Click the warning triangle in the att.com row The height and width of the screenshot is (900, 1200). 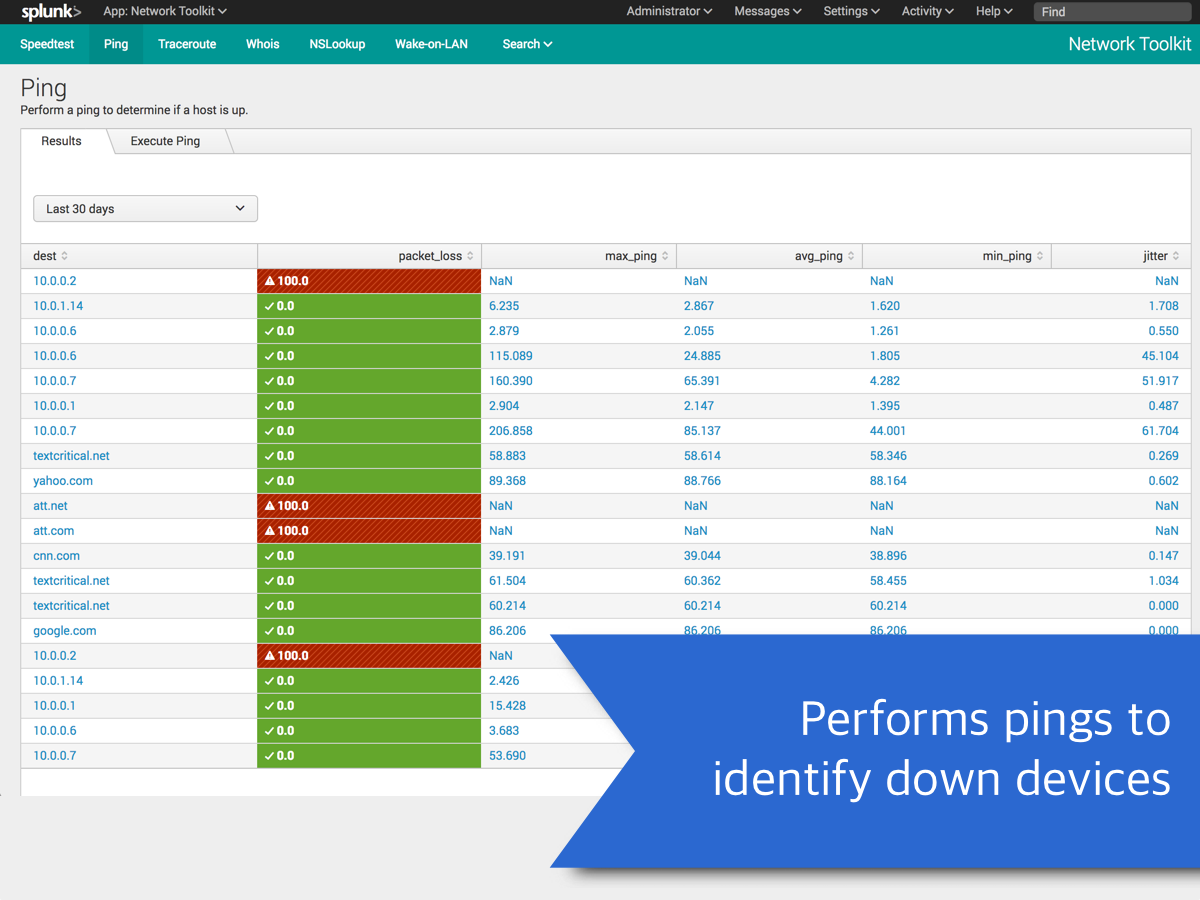tap(270, 531)
